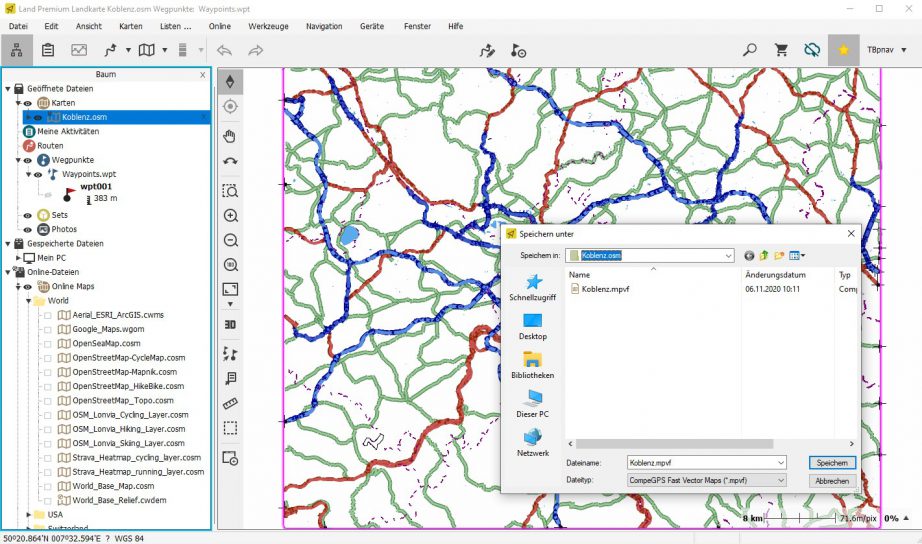This screenshot has height=544, width=922.
Task: Click the zoom in magnifier icon
Action: pos(230,215)
